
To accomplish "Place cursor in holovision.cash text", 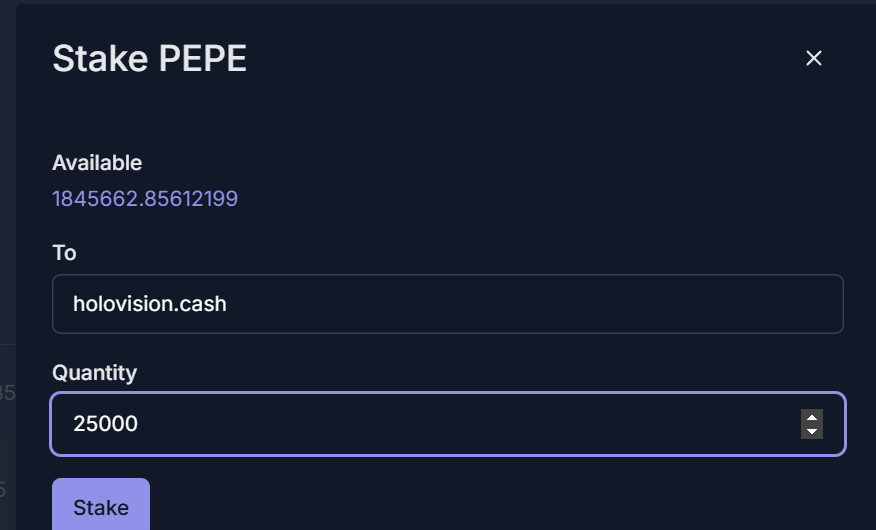I will pos(150,304).
